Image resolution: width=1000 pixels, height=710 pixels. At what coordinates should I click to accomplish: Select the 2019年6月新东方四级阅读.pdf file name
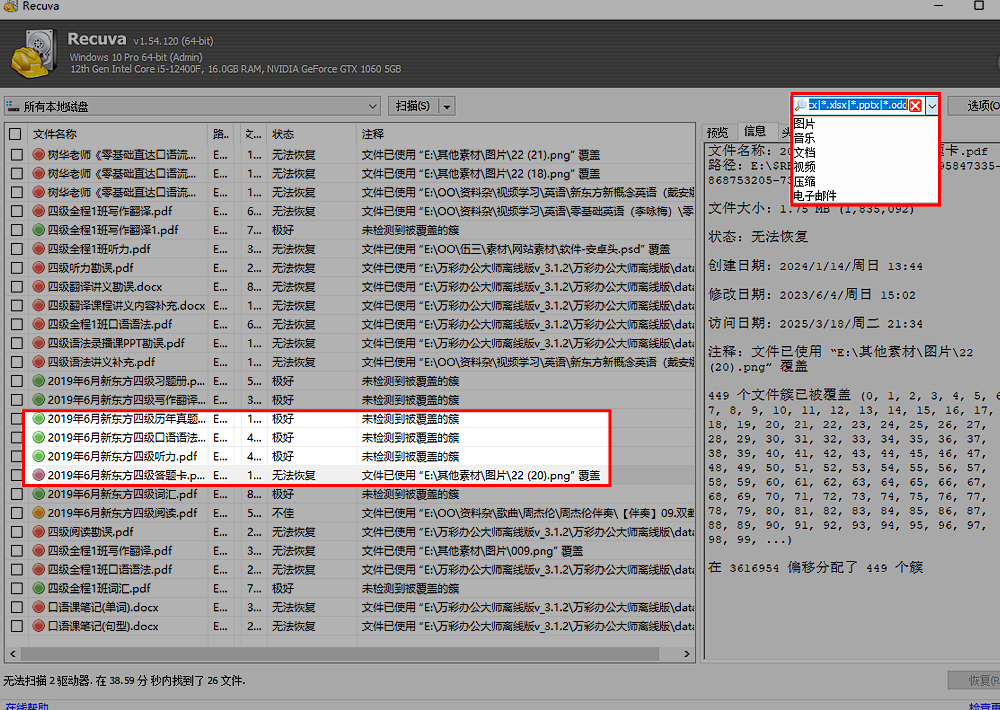click(122, 513)
